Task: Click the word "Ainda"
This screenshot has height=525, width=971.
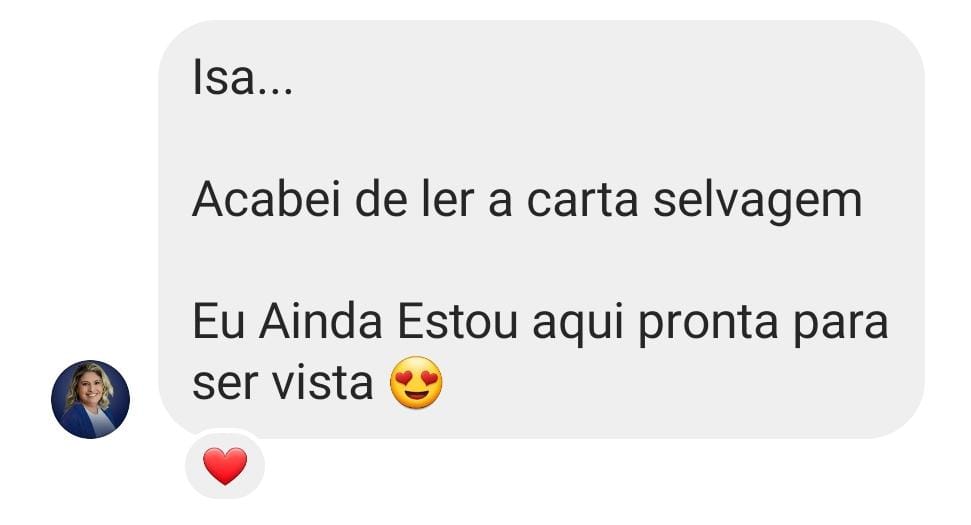Action: (x=321, y=322)
